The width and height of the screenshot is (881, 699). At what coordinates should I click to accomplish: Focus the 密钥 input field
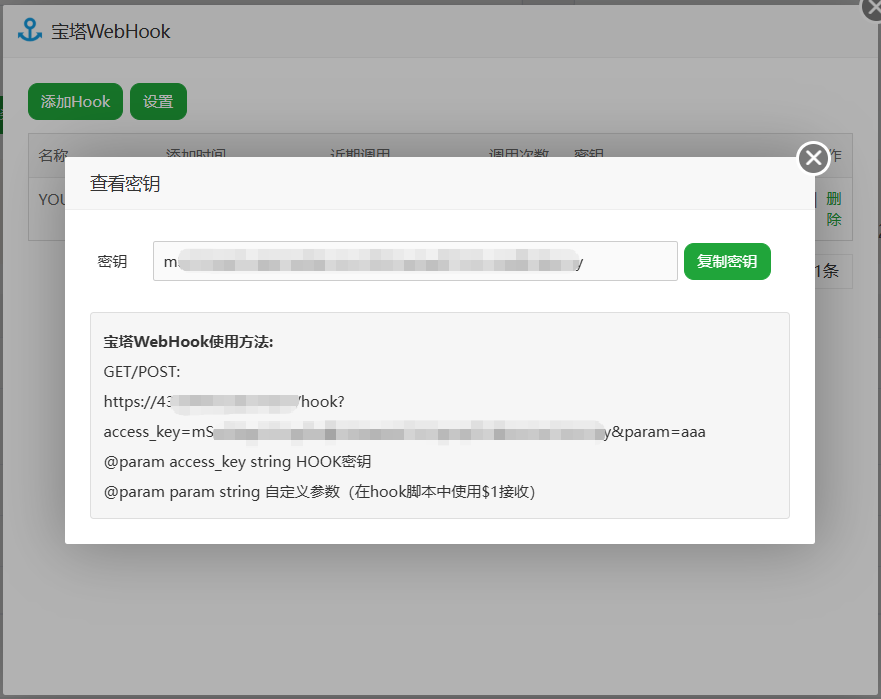coord(415,261)
